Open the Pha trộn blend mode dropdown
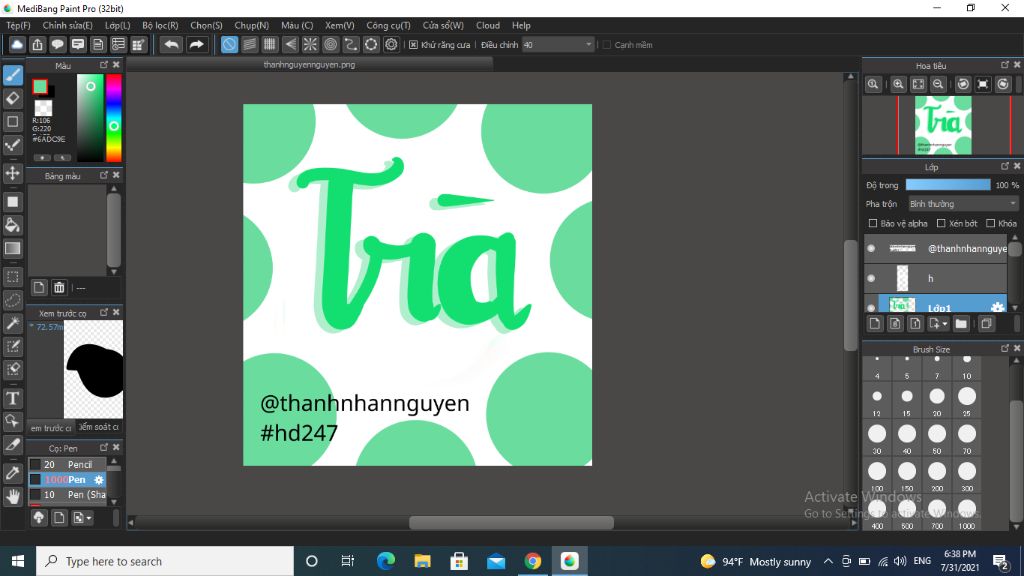Screen dimensions: 1024x576 pos(963,204)
